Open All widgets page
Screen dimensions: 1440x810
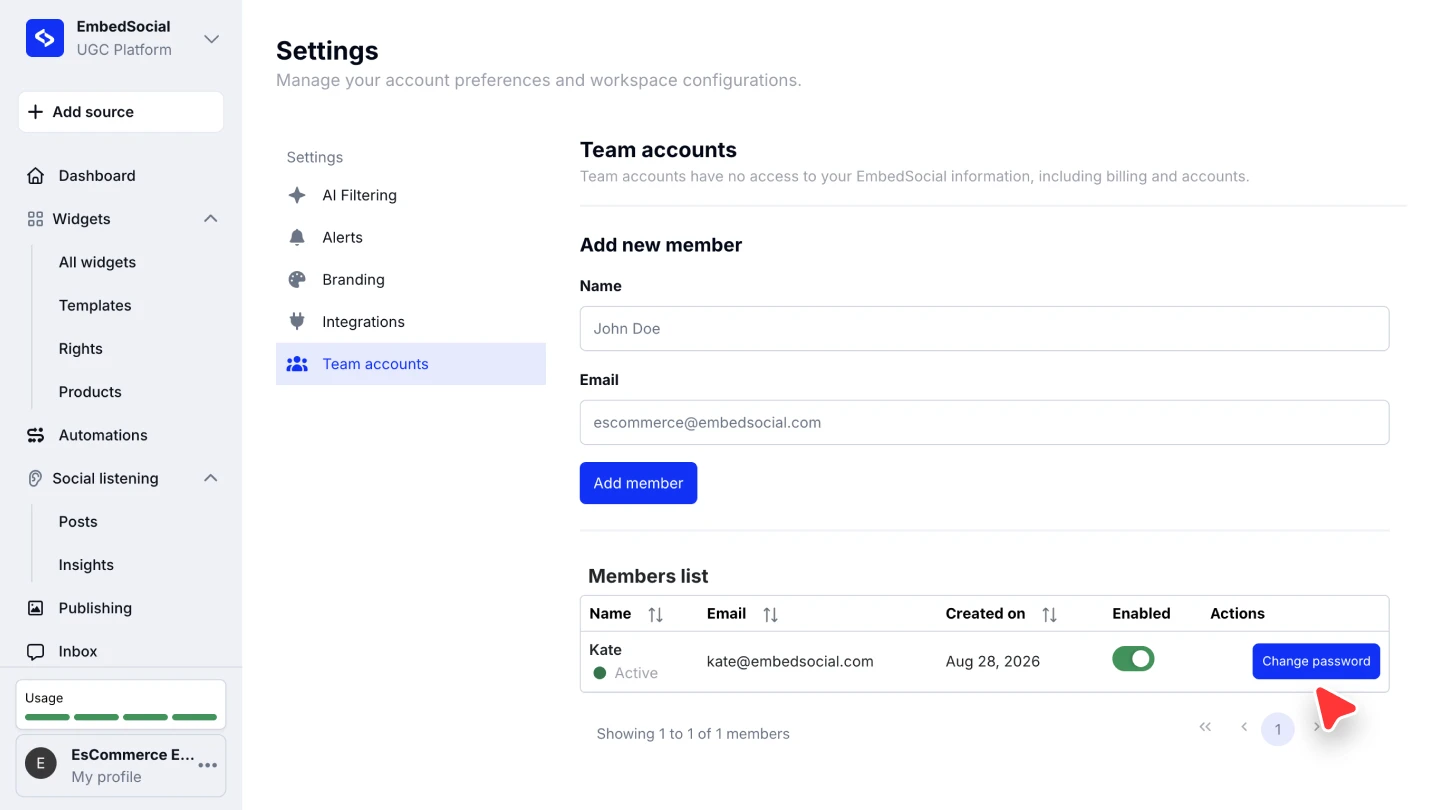[97, 262]
